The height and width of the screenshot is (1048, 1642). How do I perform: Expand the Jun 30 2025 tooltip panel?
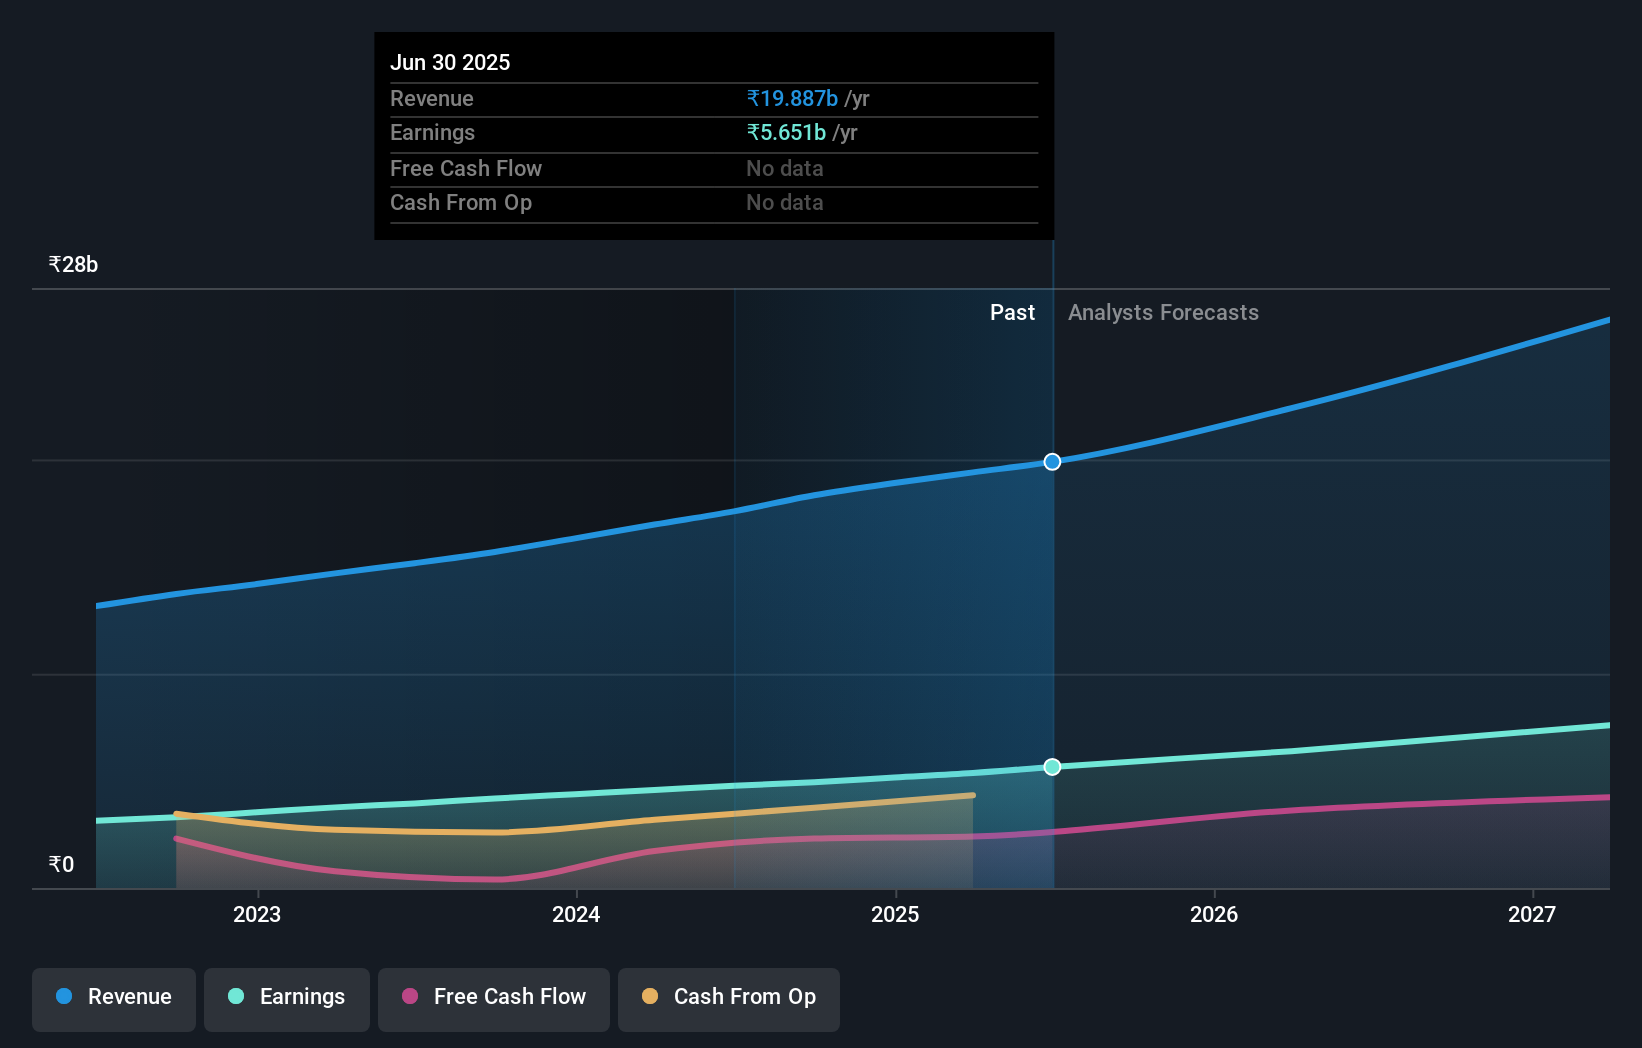[x=451, y=62]
